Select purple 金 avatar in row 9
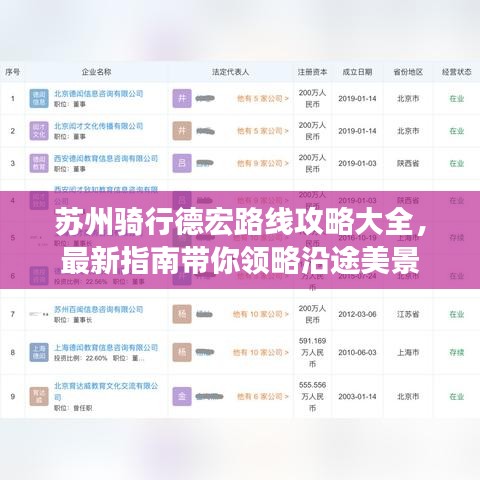The width and height of the screenshot is (480, 480). pyautogui.click(x=182, y=396)
